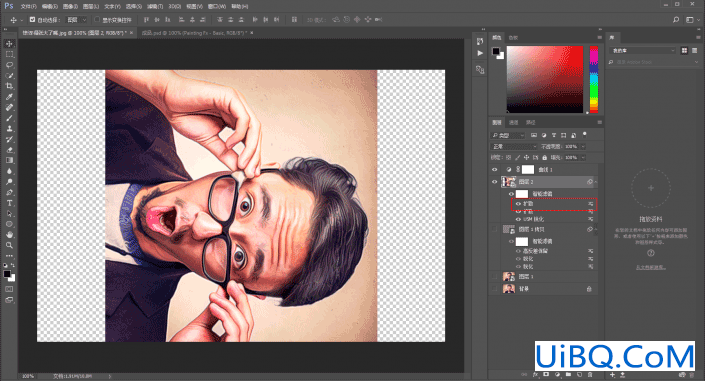
Task: Open the History panel icon
Action: (x=480, y=41)
